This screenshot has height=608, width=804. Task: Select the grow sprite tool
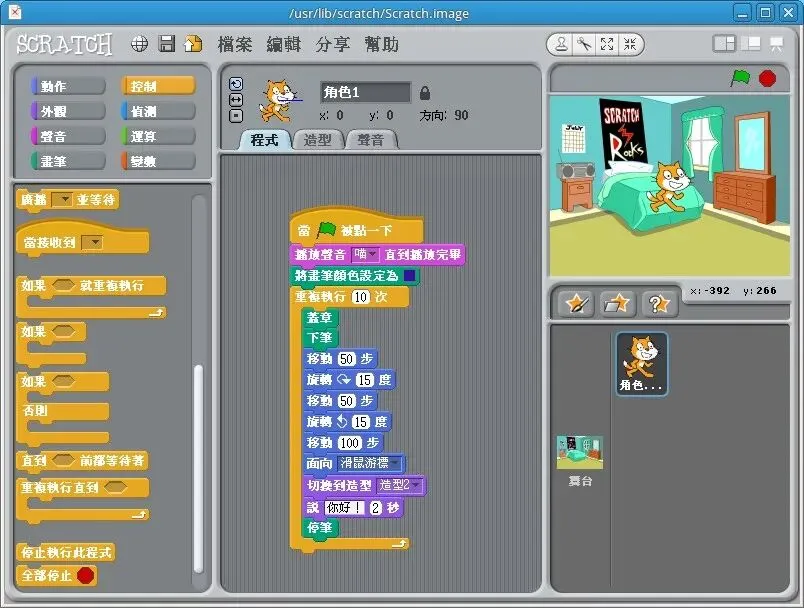point(607,45)
